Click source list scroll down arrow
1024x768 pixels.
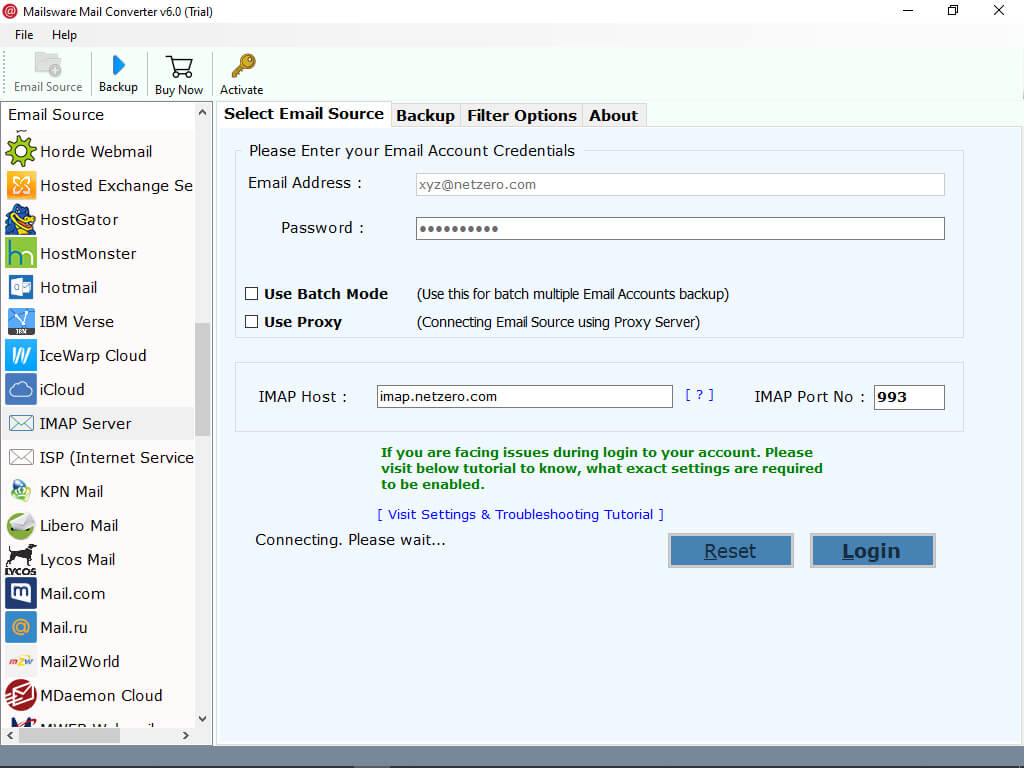202,719
